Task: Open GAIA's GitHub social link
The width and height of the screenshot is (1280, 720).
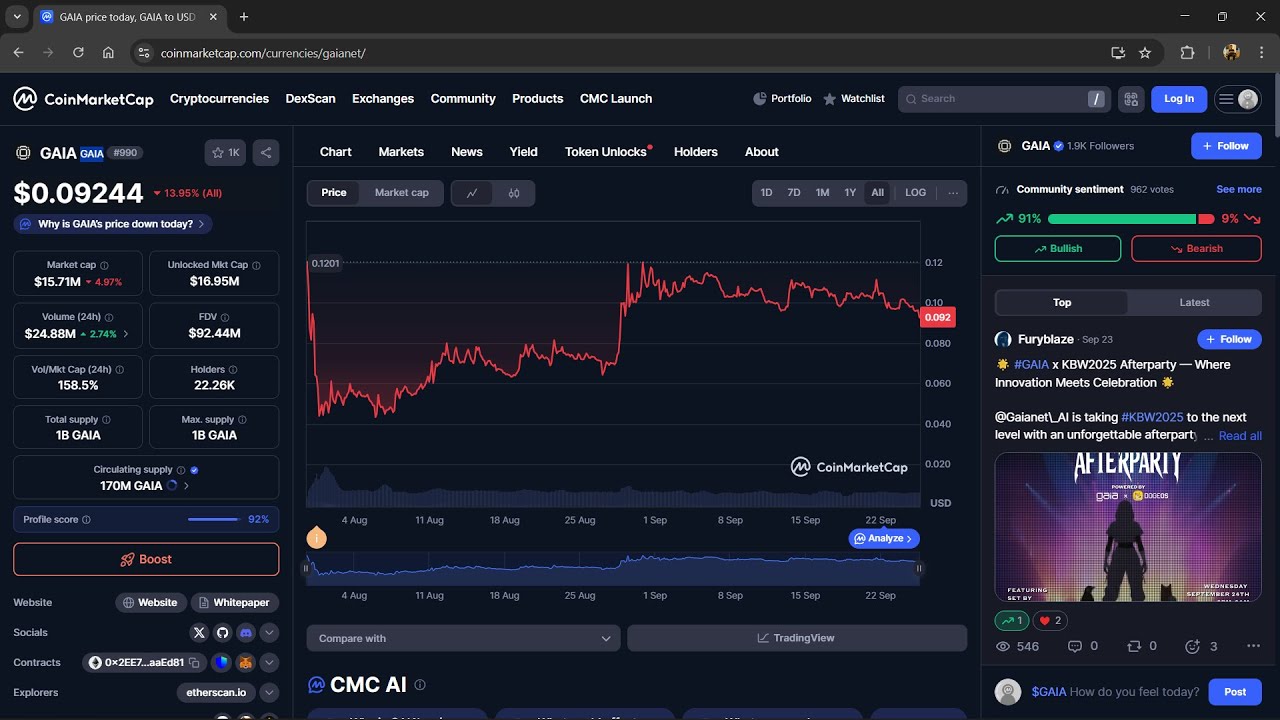Action: pos(222,633)
